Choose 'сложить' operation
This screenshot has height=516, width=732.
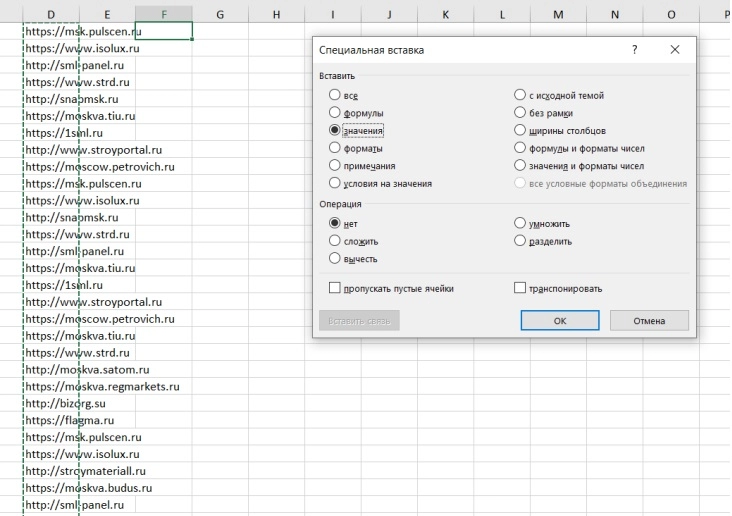click(334, 241)
